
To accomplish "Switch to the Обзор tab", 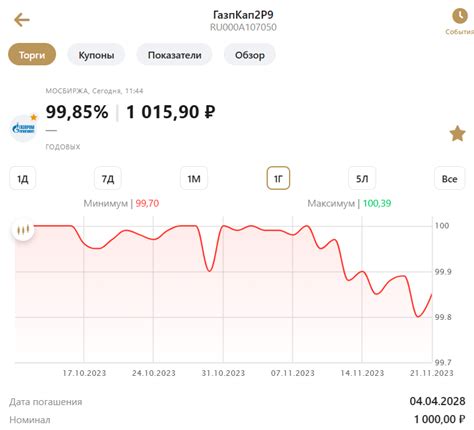I will click(250, 55).
